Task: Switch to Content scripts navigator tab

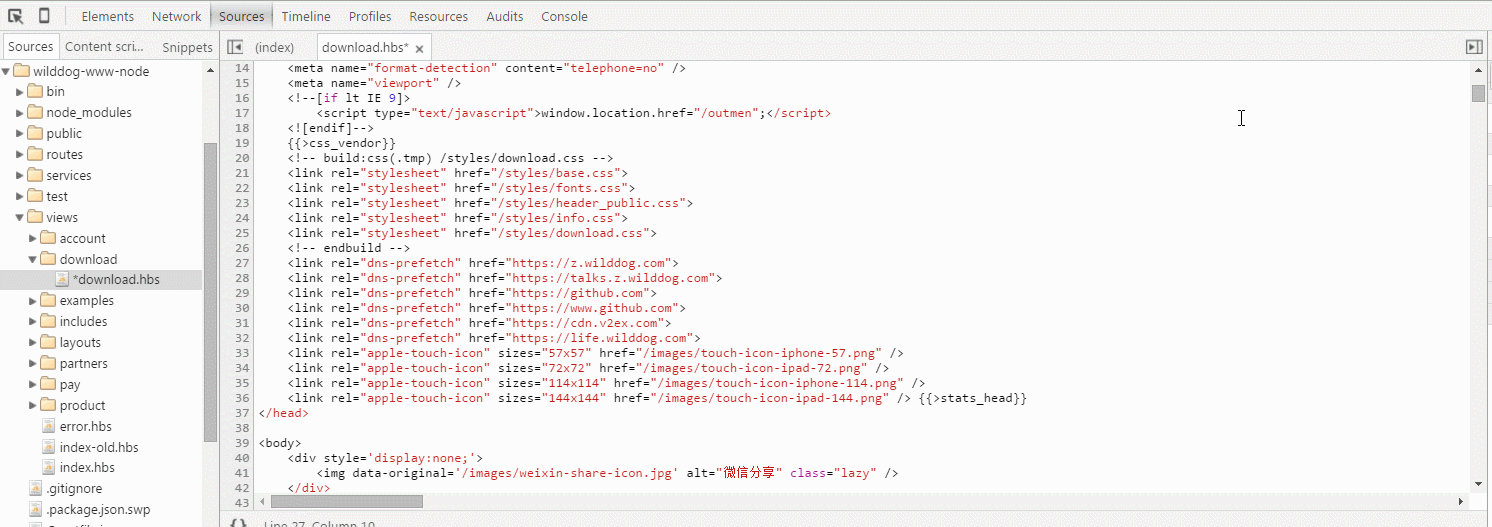Action: 104,46
